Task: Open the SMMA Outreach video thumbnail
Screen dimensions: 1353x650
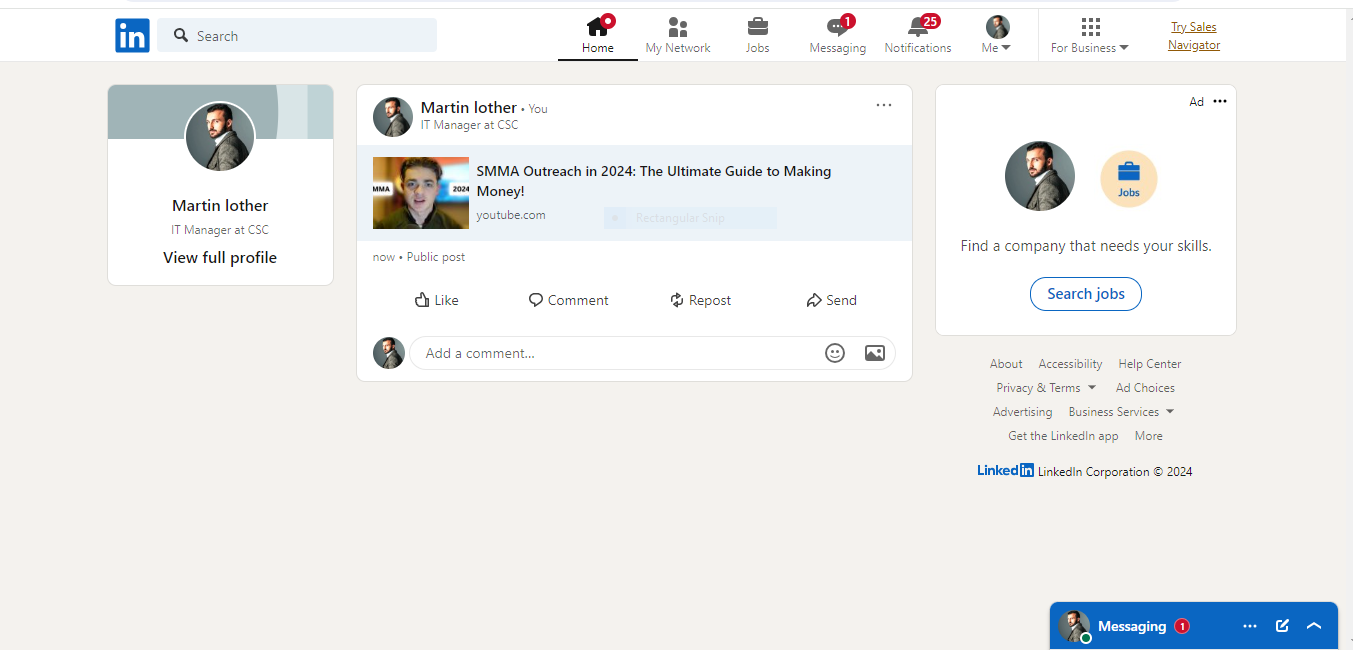Action: tap(421, 193)
